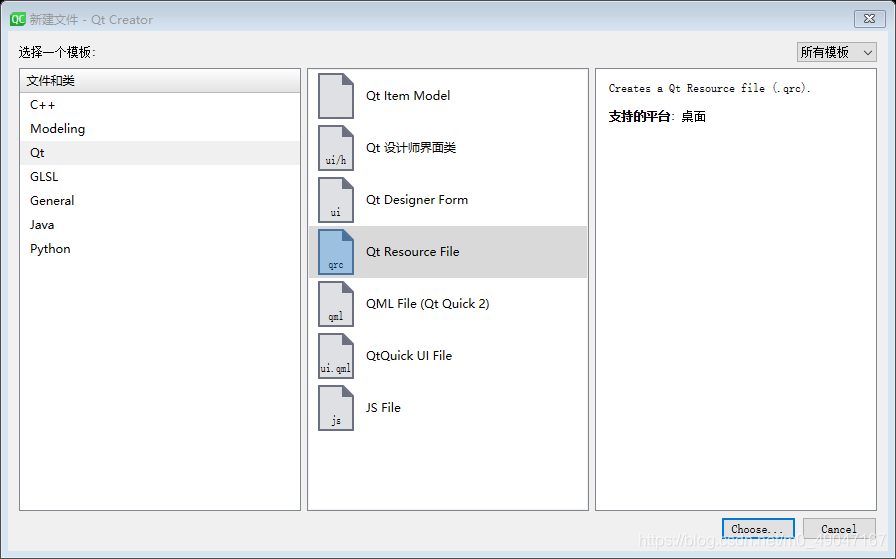Close the 新建文件 dialog window
Screen dimensions: 896x559
[x=870, y=19]
